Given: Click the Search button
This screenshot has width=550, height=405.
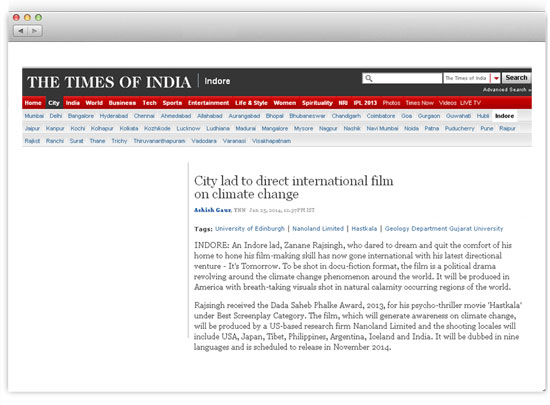Looking at the screenshot, I should pos(516,77).
